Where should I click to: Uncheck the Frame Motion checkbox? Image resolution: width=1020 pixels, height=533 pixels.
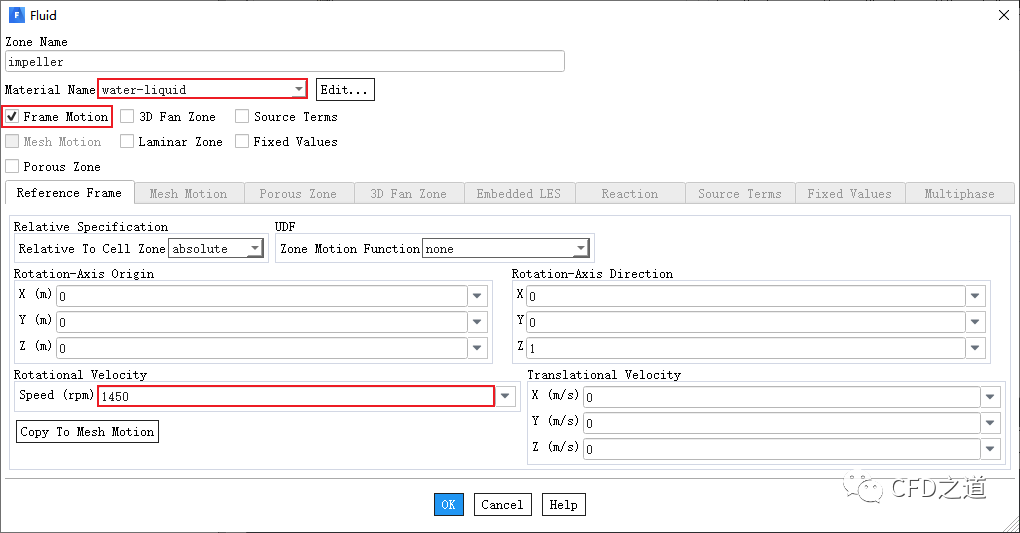(x=13, y=117)
